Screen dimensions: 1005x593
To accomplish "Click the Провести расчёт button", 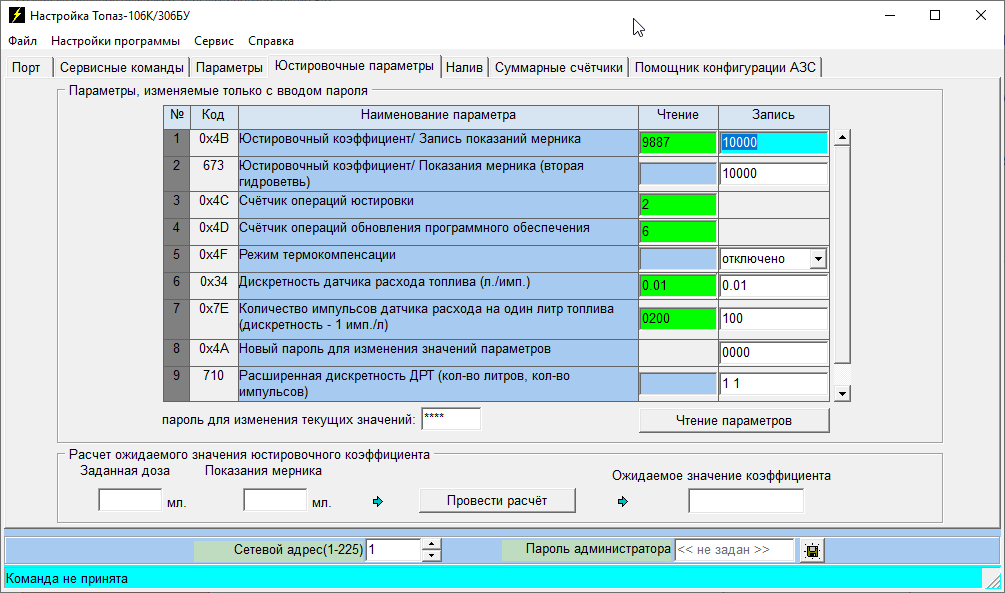I will tap(497, 501).
